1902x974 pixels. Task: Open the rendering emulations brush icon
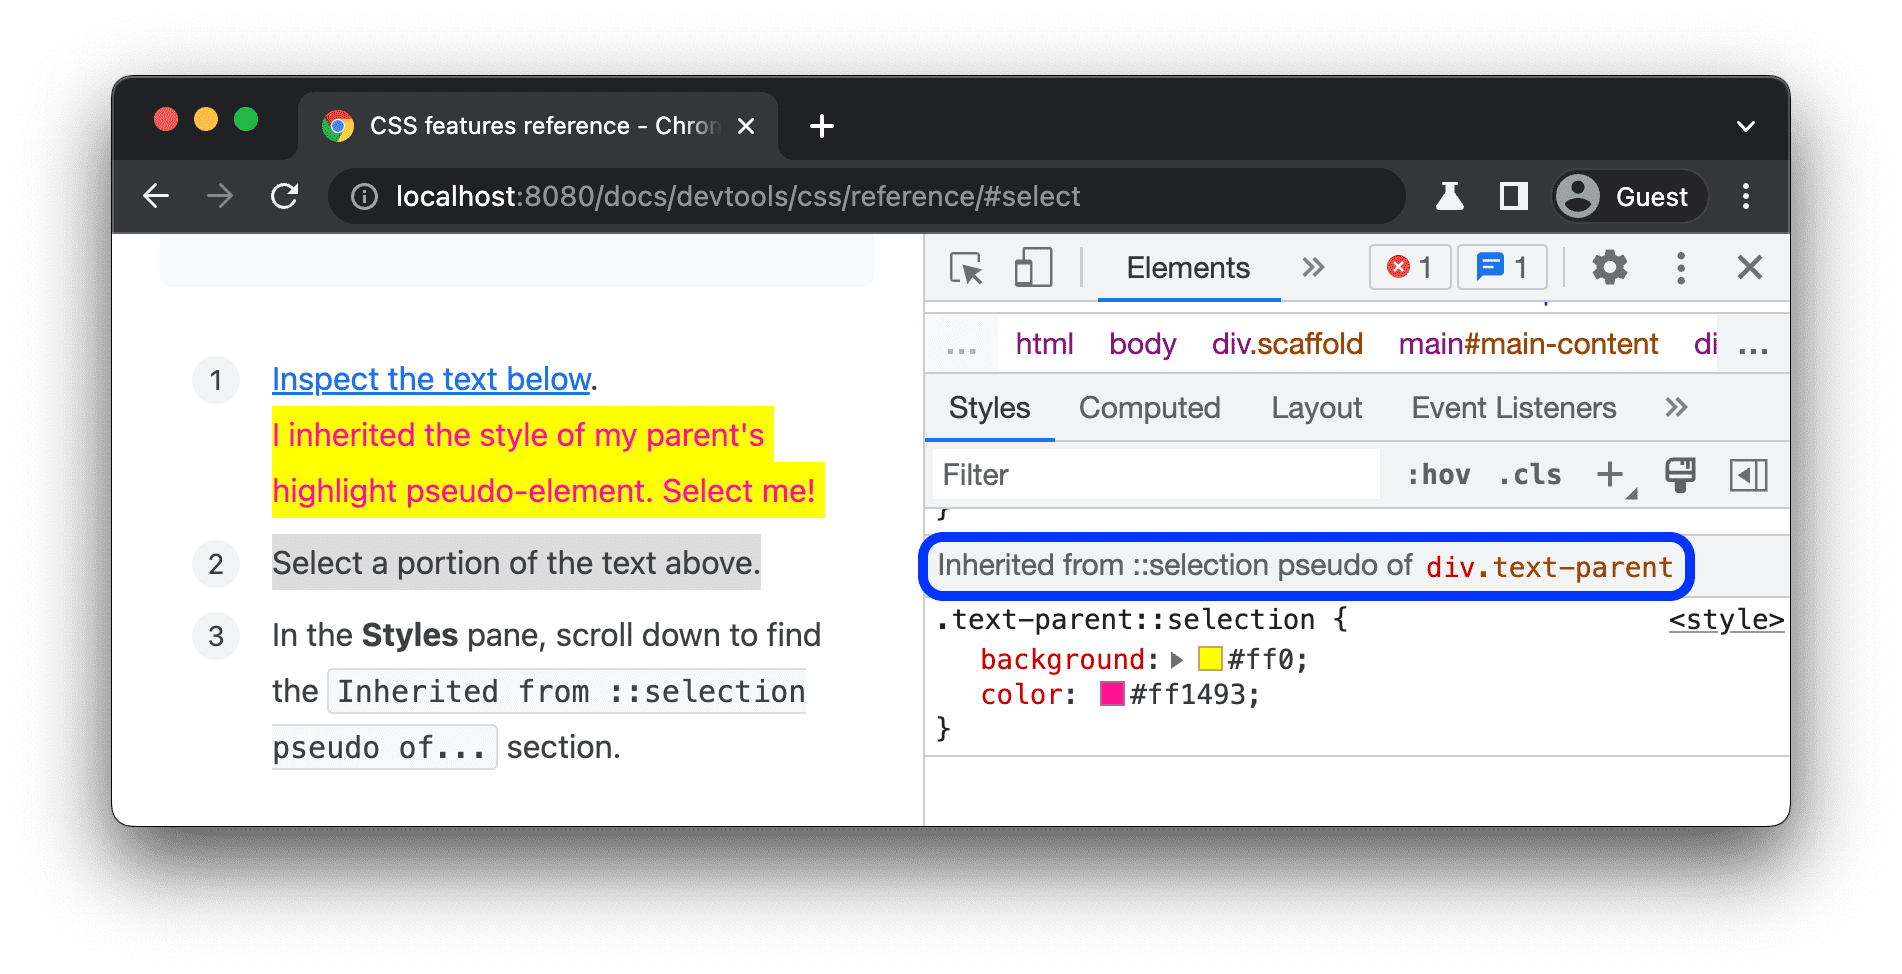tap(1679, 475)
